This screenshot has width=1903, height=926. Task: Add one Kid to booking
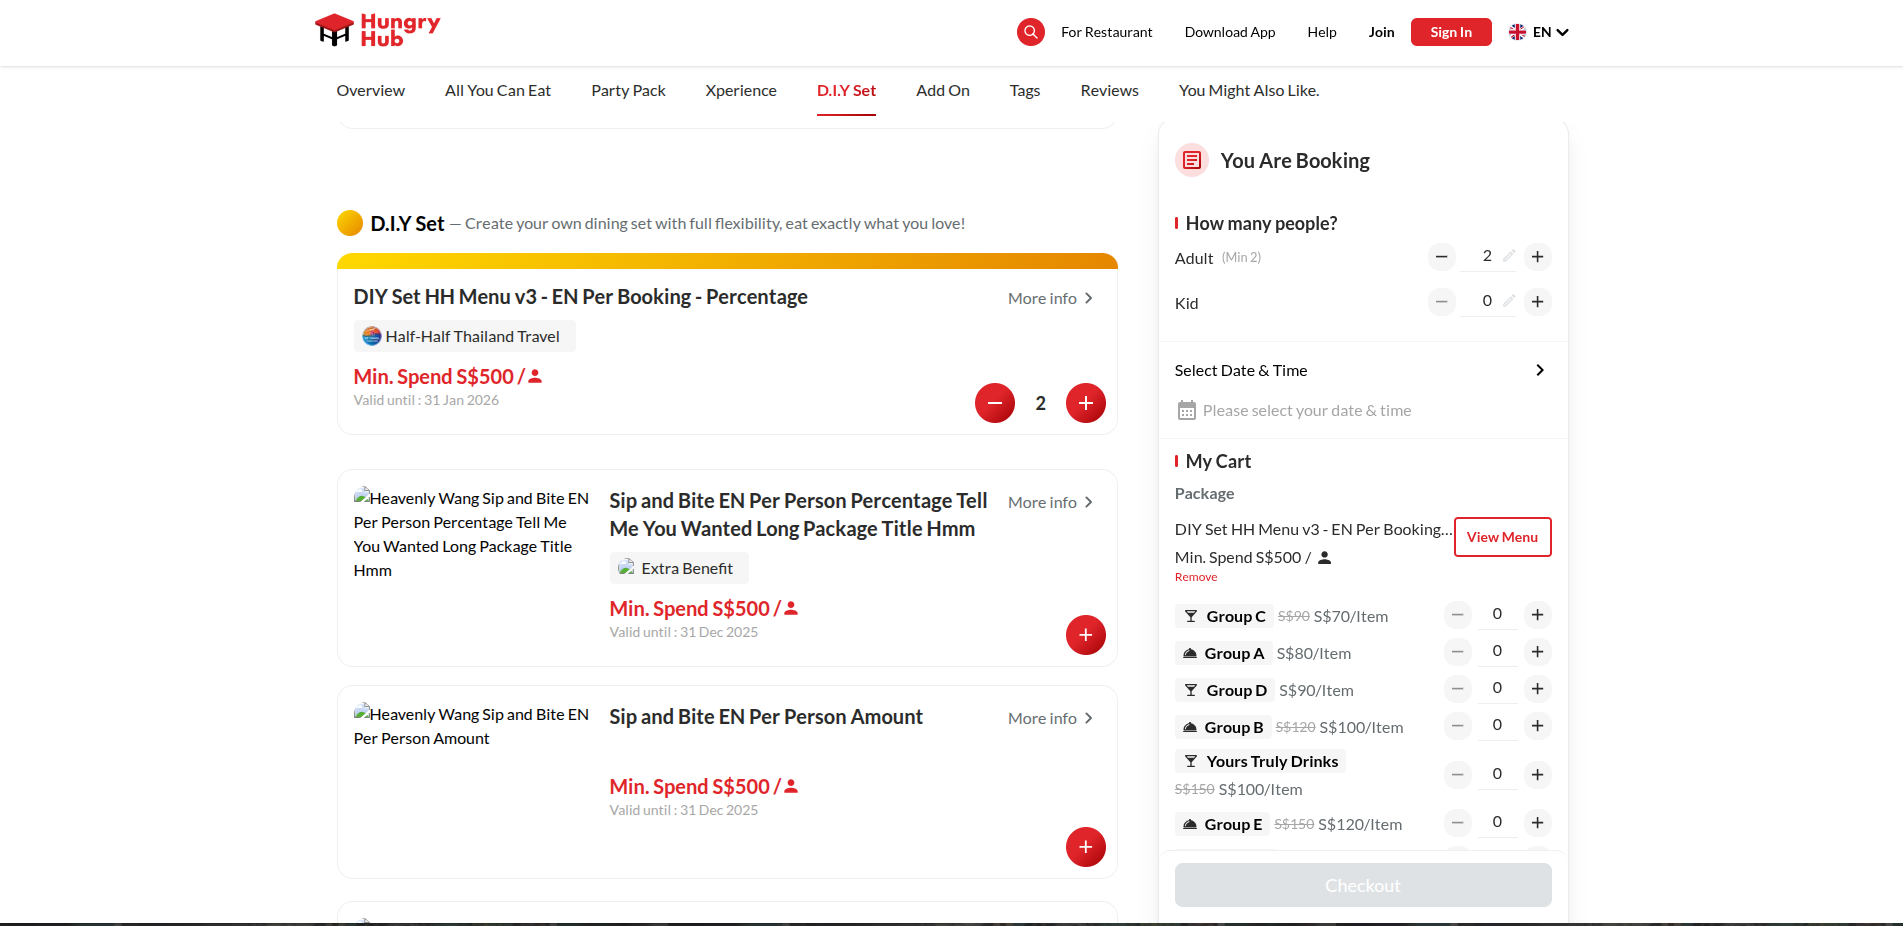point(1537,302)
